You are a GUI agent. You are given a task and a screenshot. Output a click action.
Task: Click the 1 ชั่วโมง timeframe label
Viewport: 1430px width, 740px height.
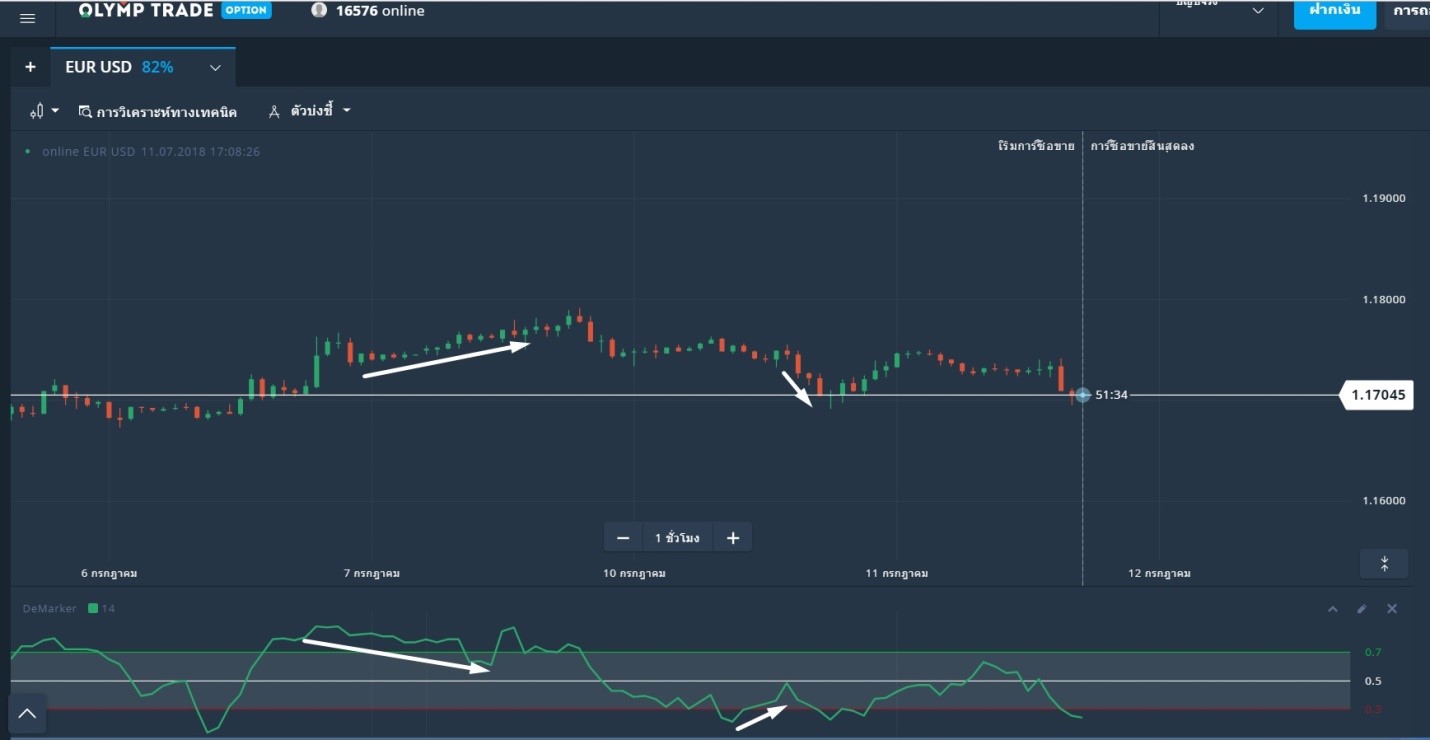tap(677, 538)
